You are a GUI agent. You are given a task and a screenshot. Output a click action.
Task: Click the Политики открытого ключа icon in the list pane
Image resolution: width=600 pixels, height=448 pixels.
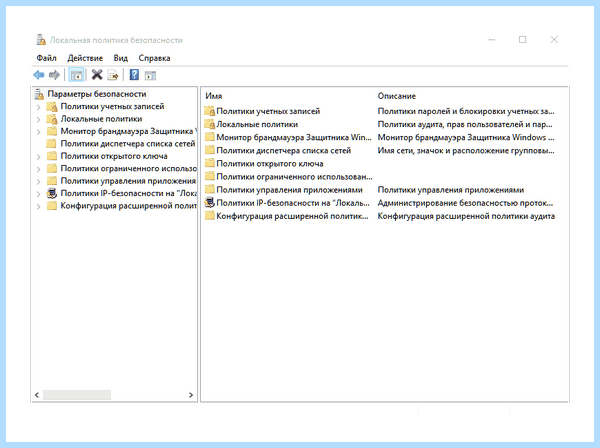pos(209,163)
